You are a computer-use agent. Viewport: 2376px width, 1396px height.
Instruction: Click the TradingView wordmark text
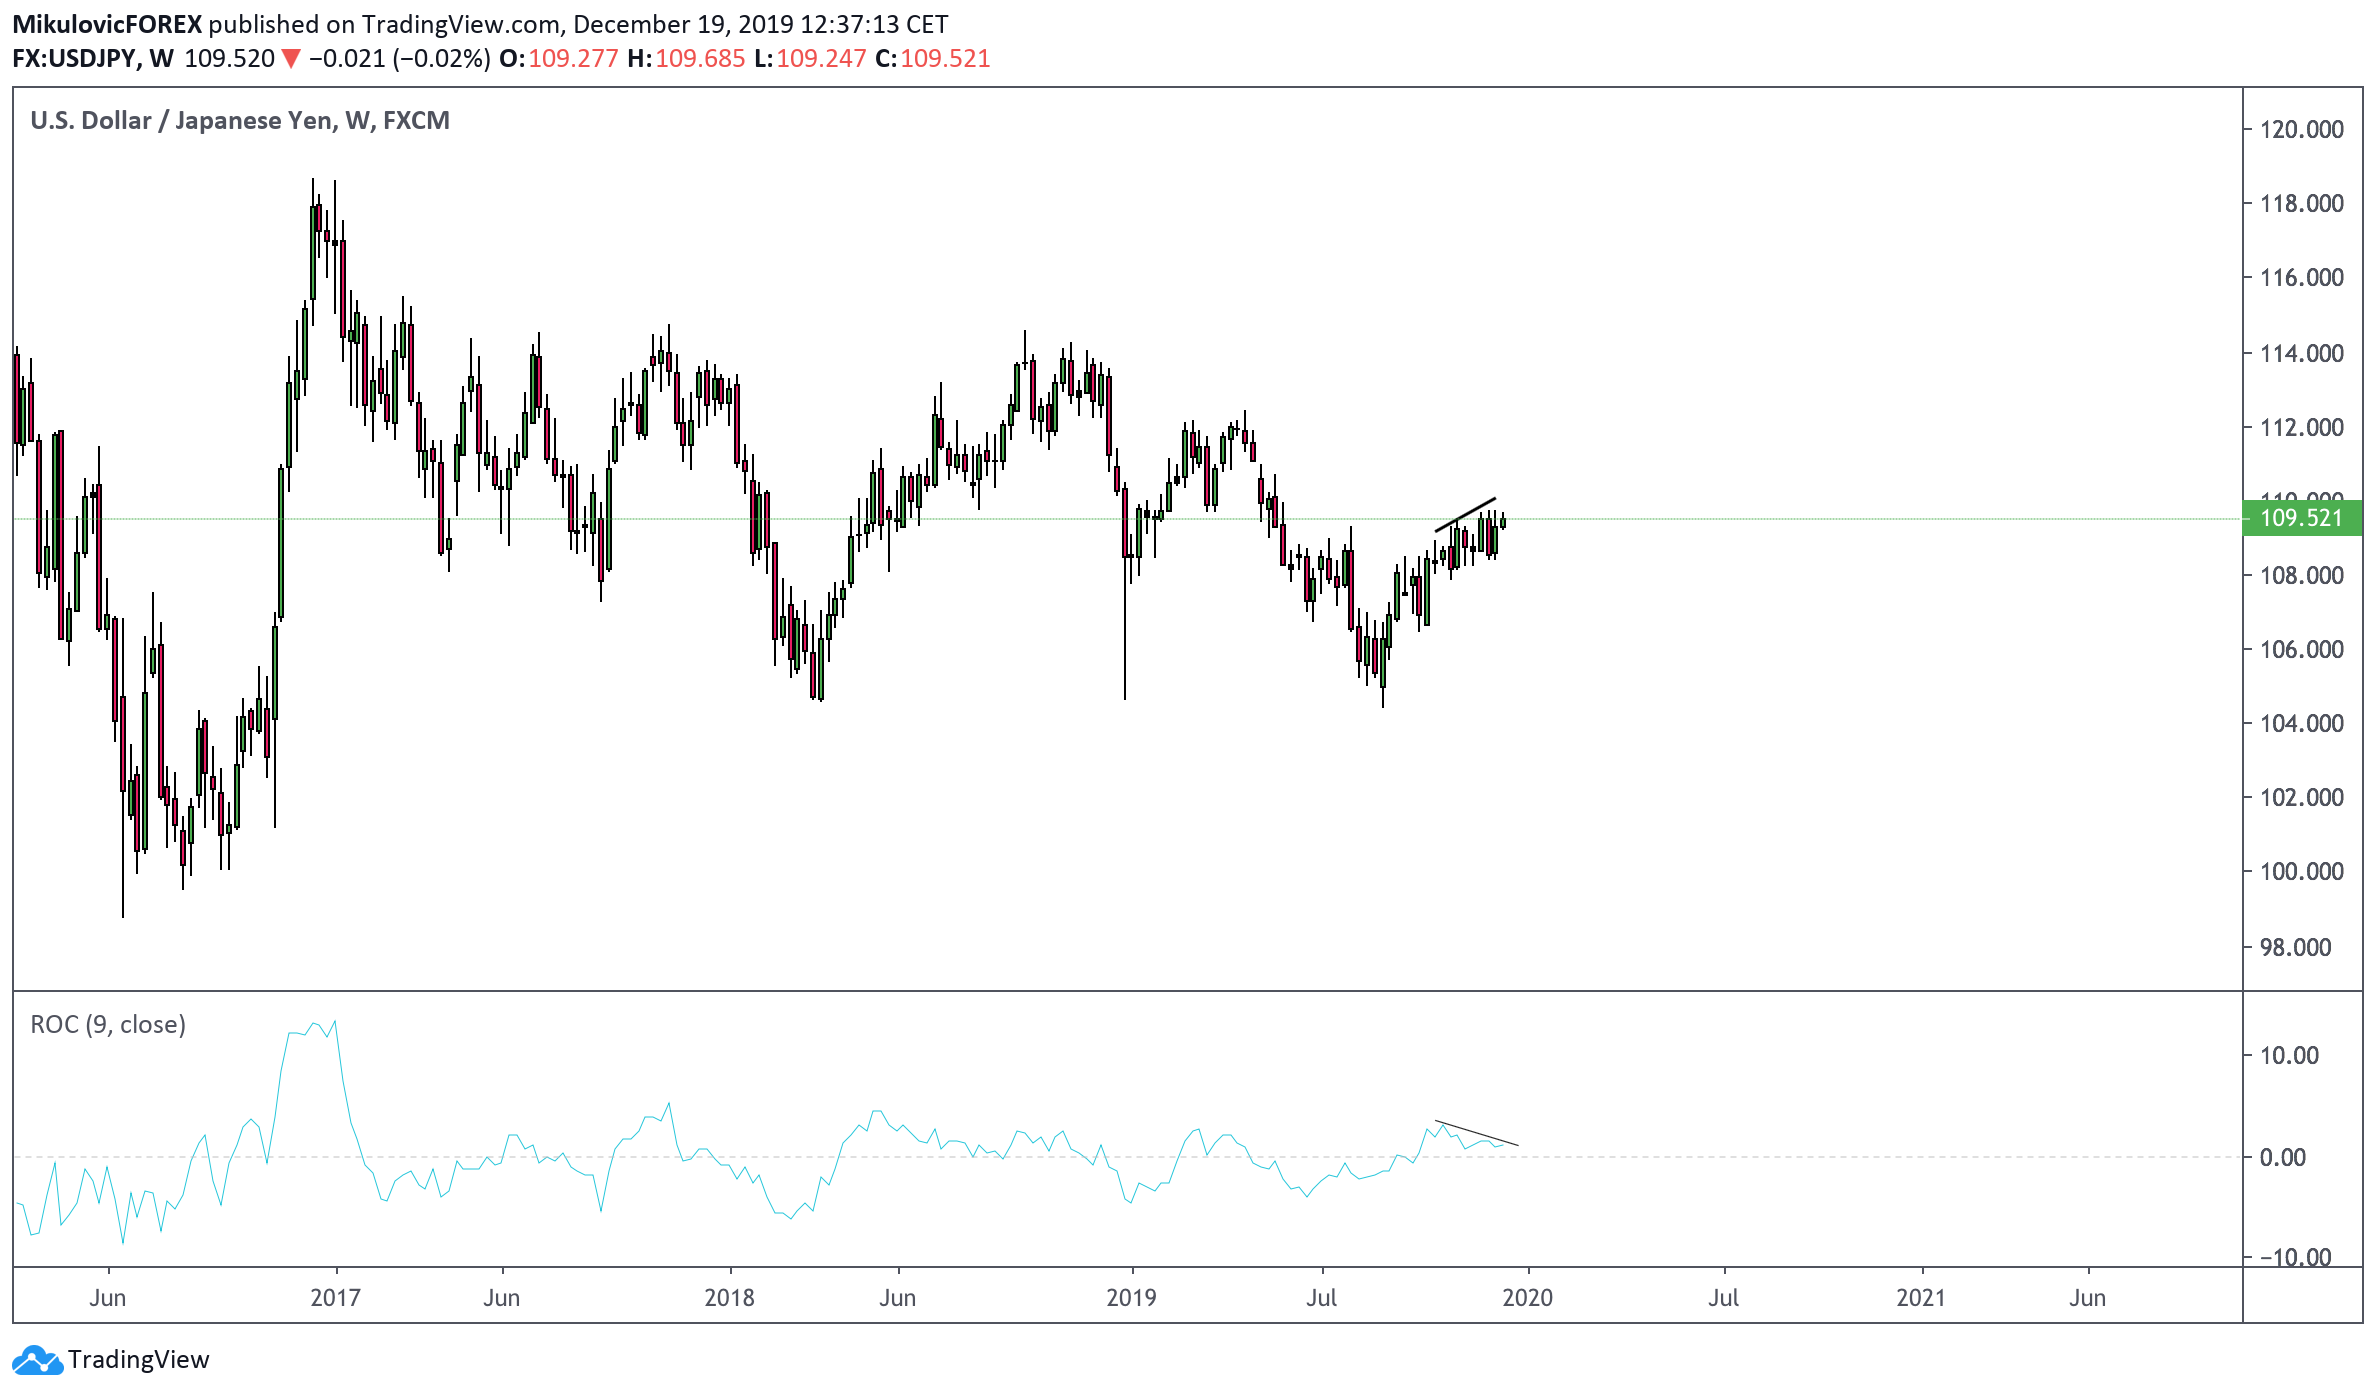point(139,1360)
